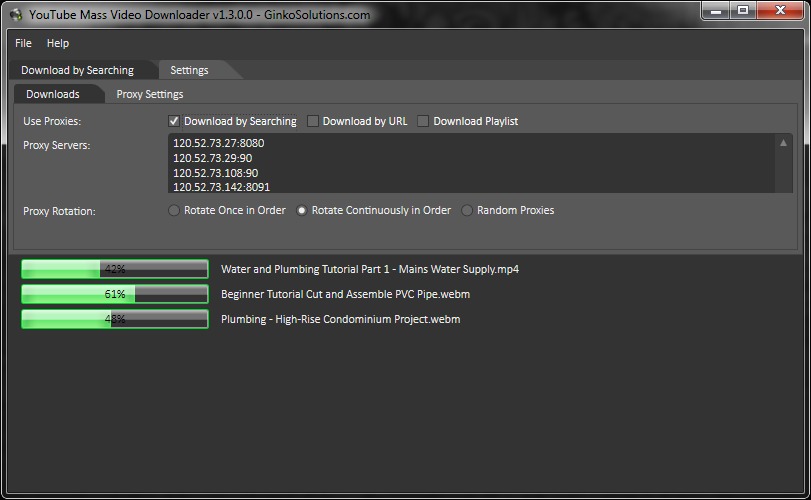Open the Help menu

[x=58, y=43]
